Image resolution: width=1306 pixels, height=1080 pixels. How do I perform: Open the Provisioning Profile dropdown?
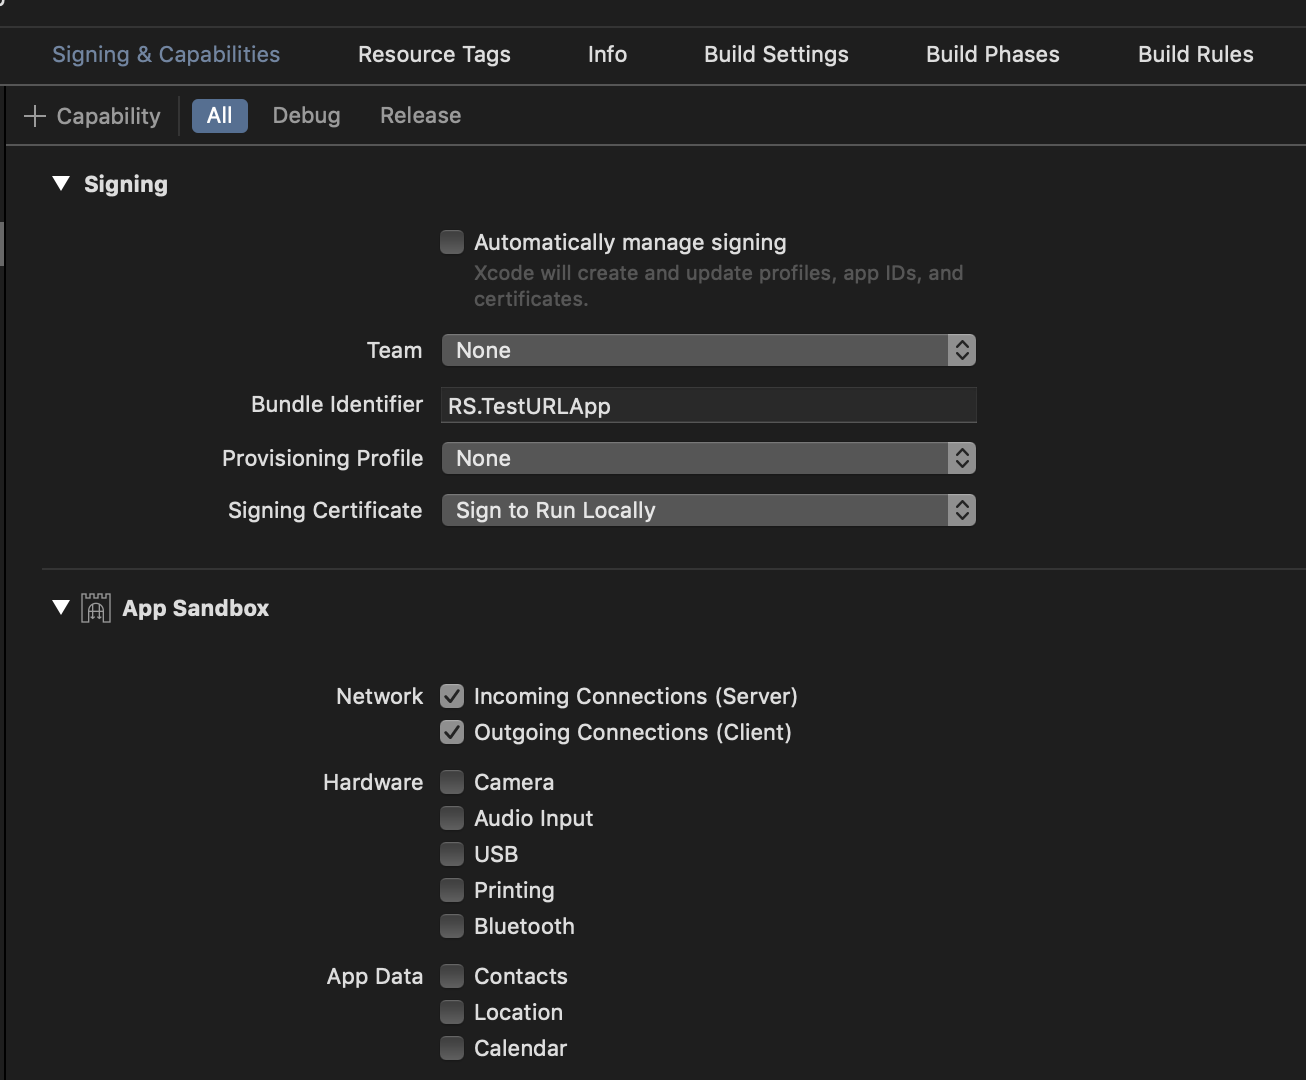pos(708,458)
